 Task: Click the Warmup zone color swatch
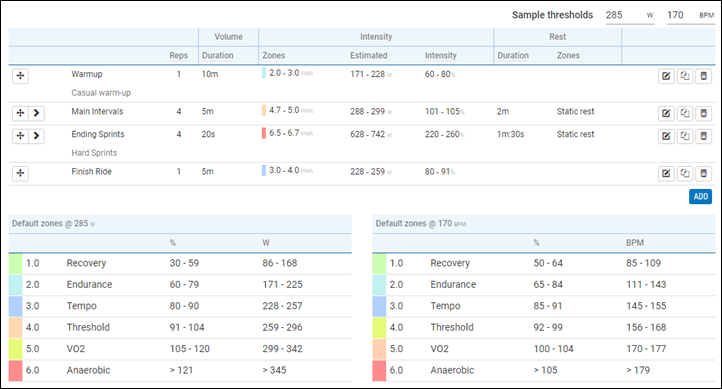click(264, 73)
